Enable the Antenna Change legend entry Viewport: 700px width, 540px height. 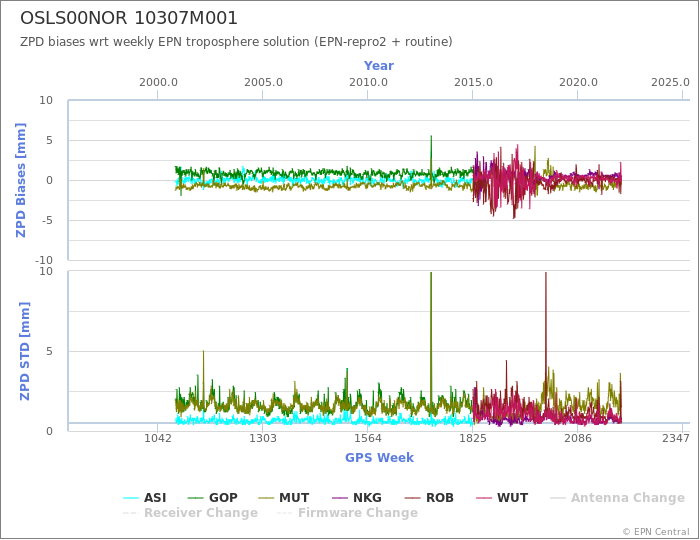click(617, 498)
